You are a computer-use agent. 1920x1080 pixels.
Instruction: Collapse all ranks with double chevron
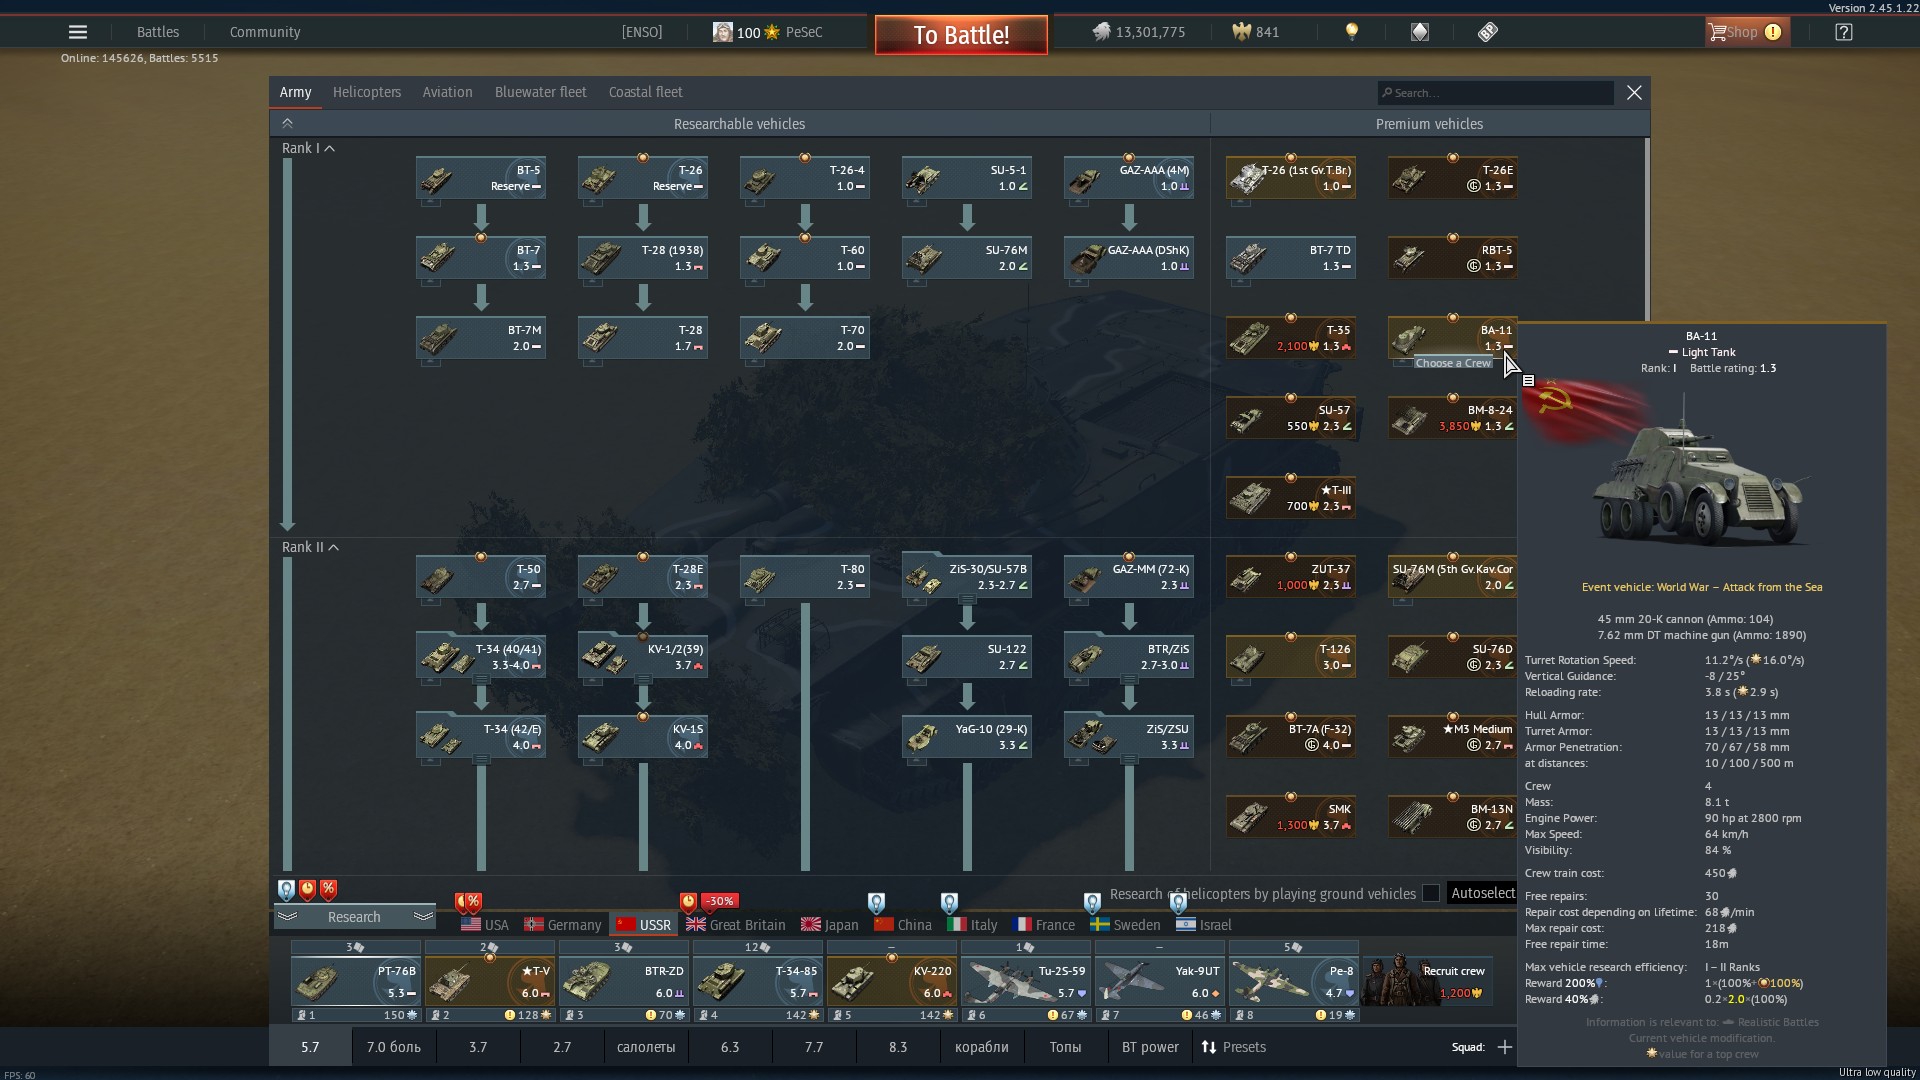coord(287,123)
